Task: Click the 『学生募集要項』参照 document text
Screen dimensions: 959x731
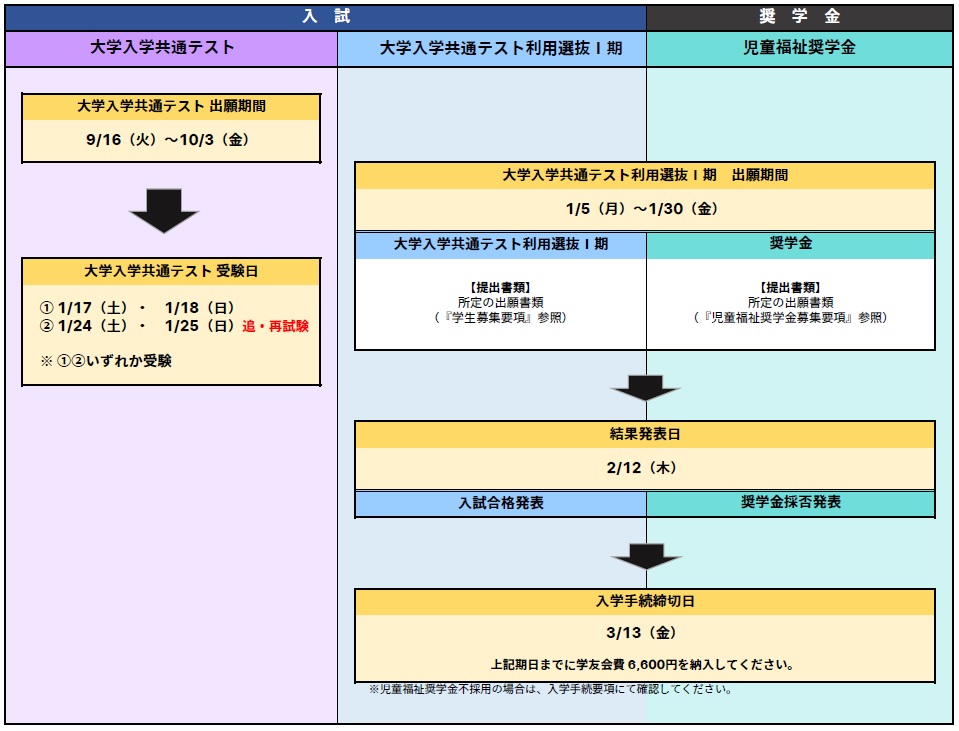Action: tap(500, 317)
